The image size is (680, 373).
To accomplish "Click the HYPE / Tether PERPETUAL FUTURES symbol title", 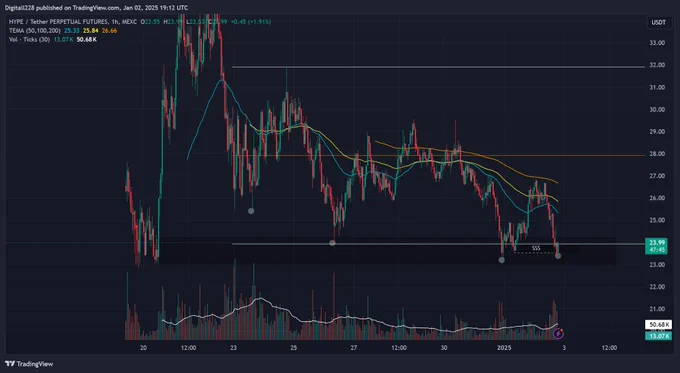I will [x=72, y=21].
